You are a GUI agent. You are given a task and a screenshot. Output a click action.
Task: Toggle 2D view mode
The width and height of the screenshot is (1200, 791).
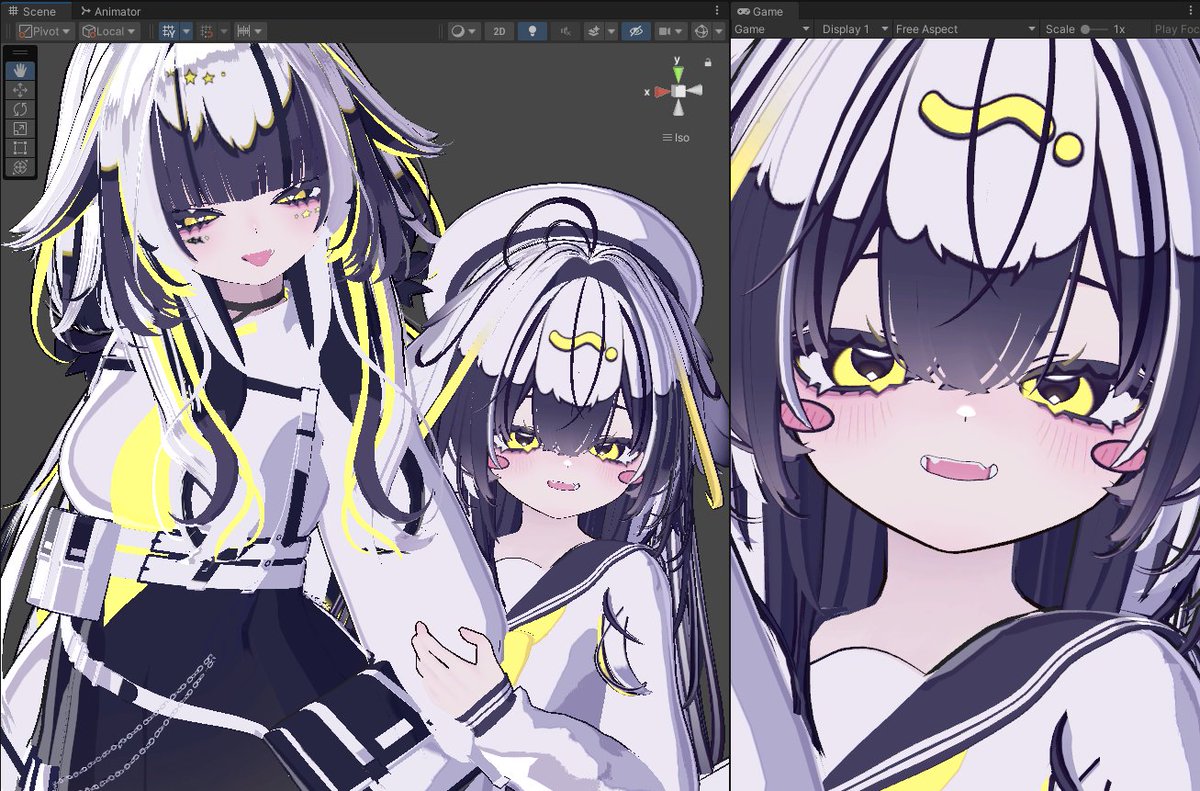tap(499, 31)
